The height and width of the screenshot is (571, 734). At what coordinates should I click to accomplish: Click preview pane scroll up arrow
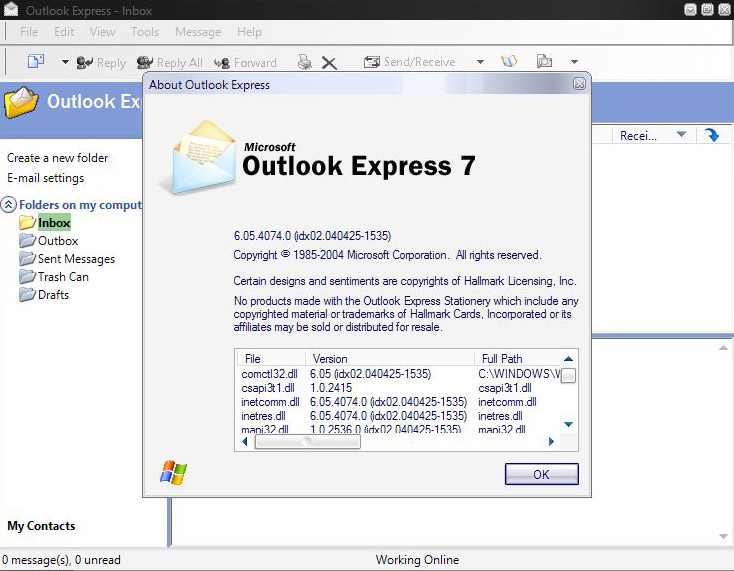pos(723,348)
